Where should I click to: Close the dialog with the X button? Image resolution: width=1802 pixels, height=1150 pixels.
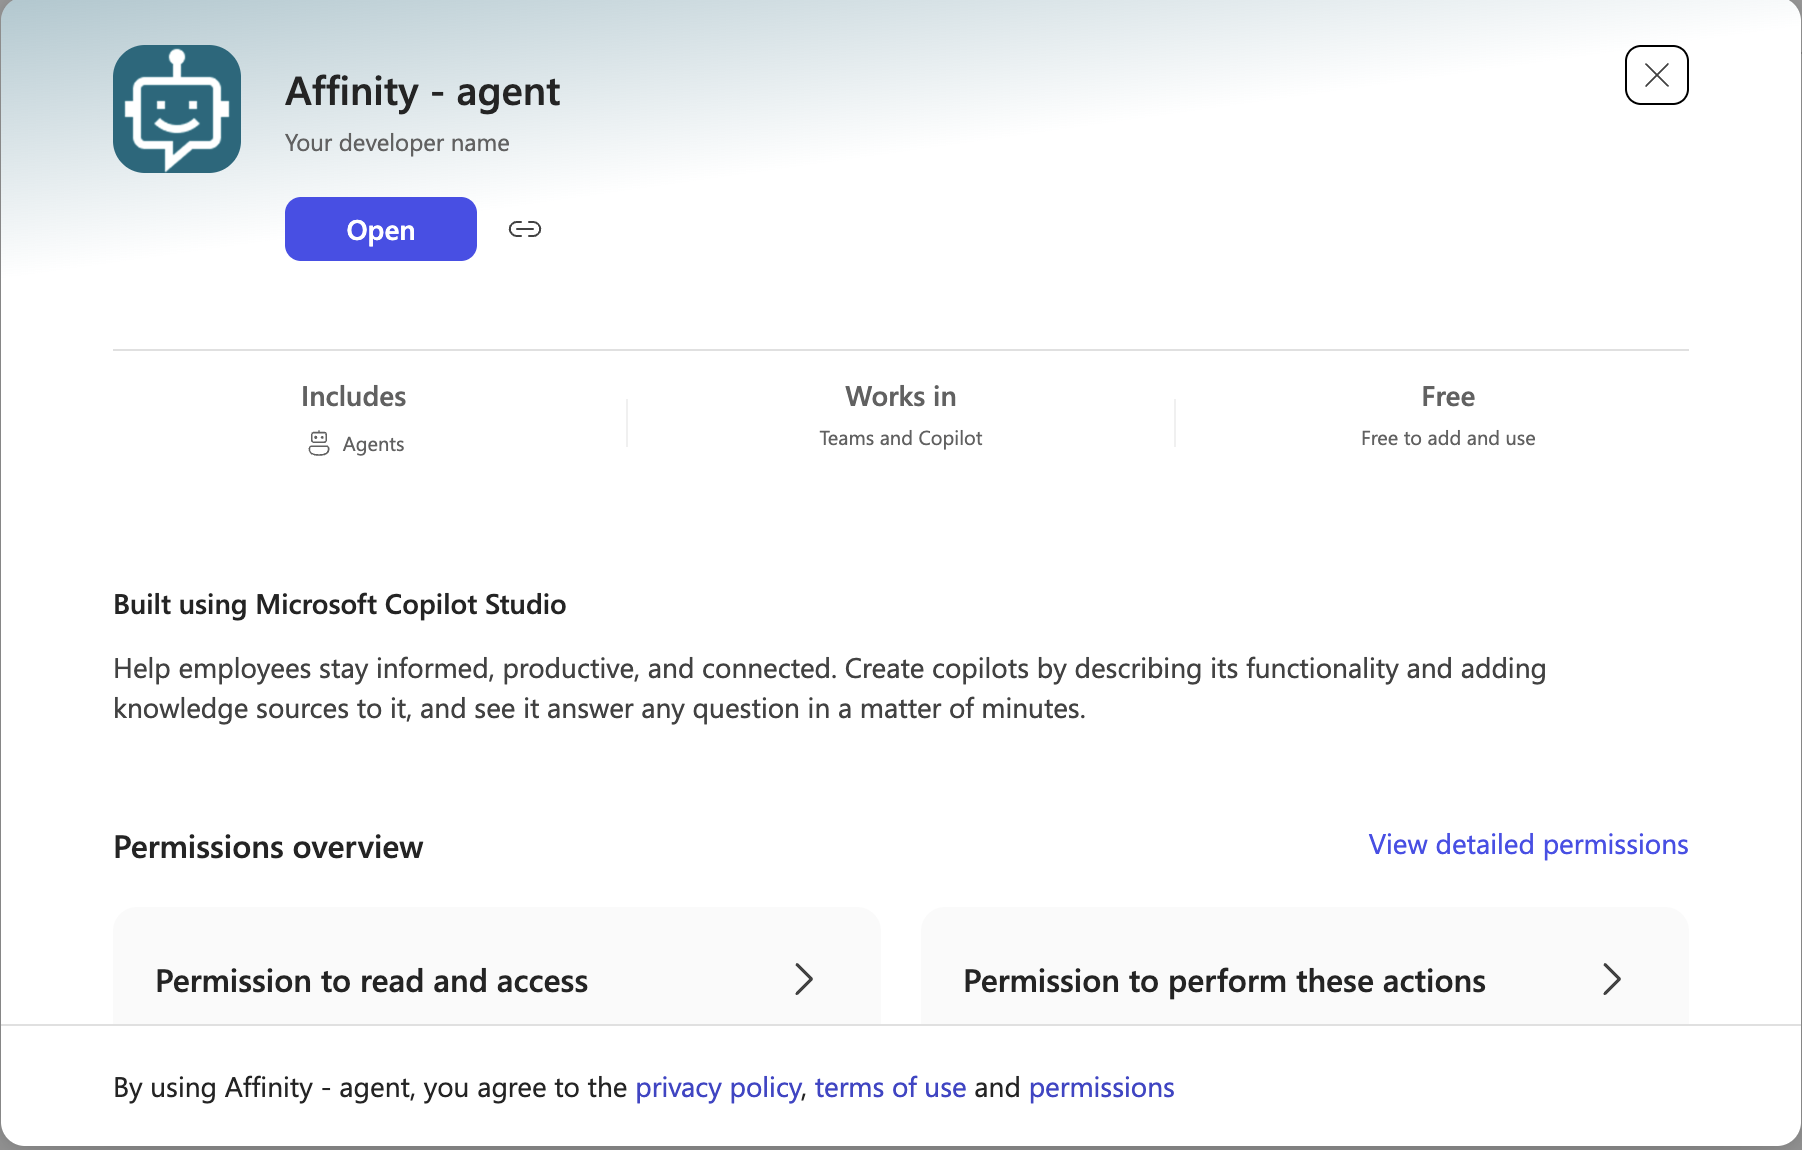(1656, 75)
